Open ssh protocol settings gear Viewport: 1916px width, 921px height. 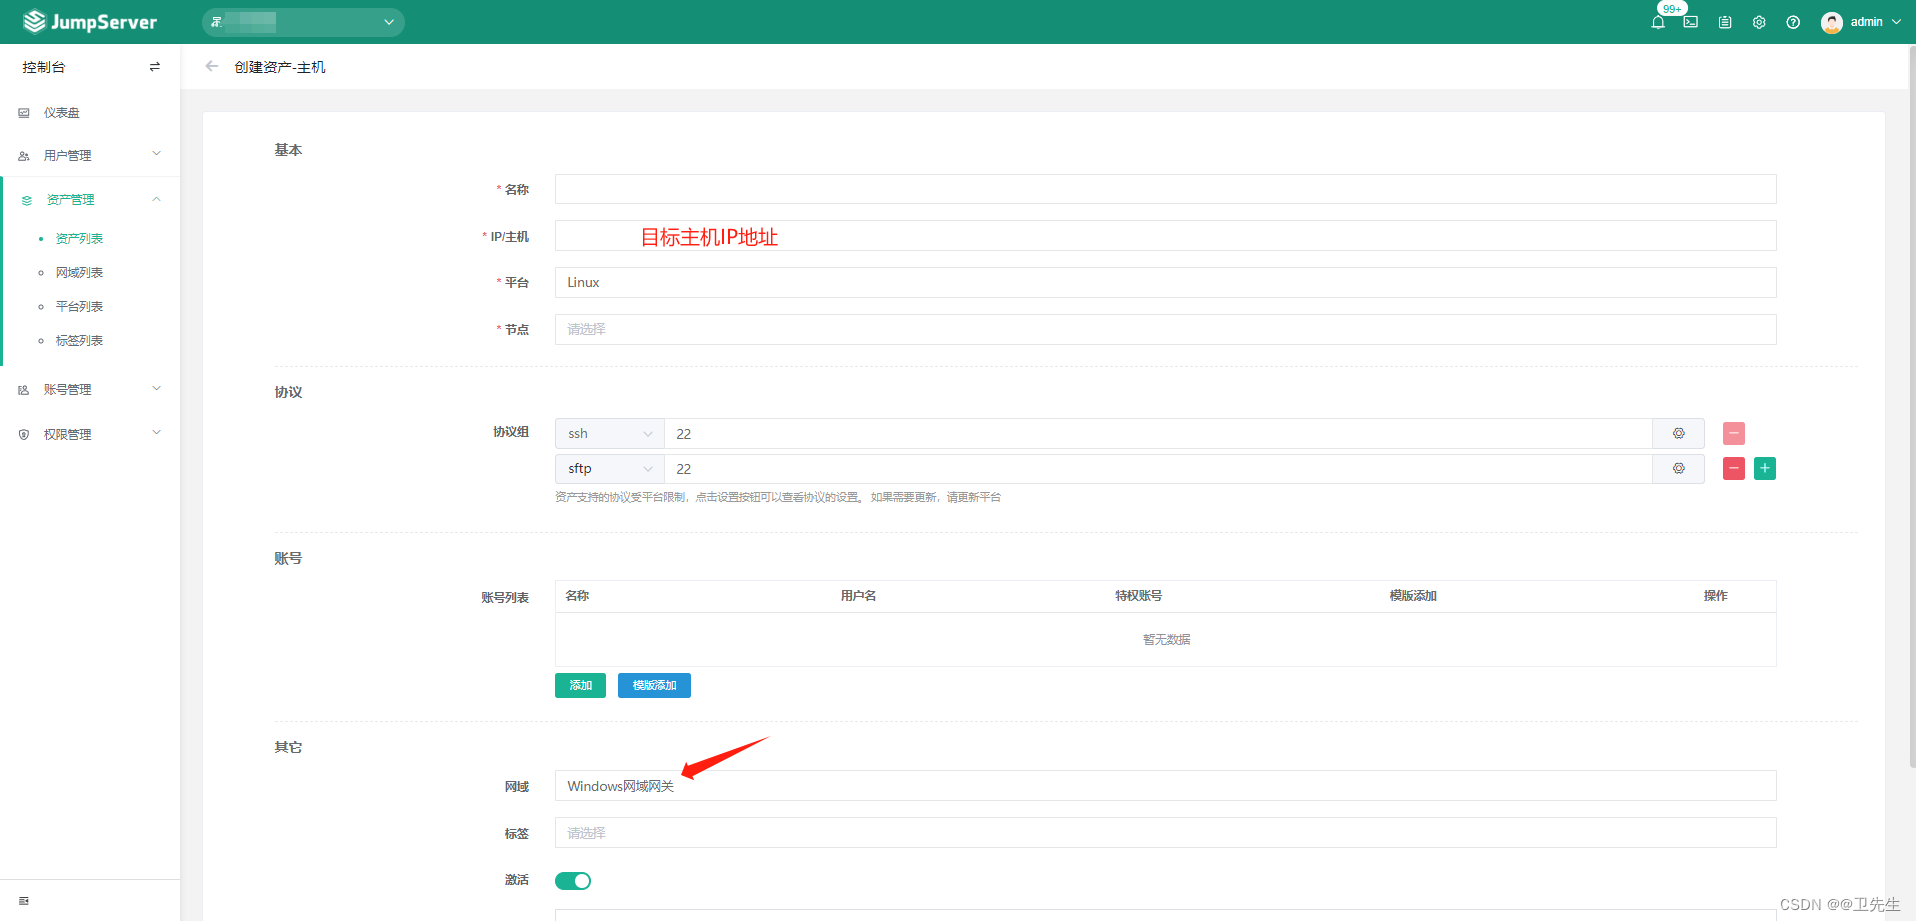point(1679,433)
